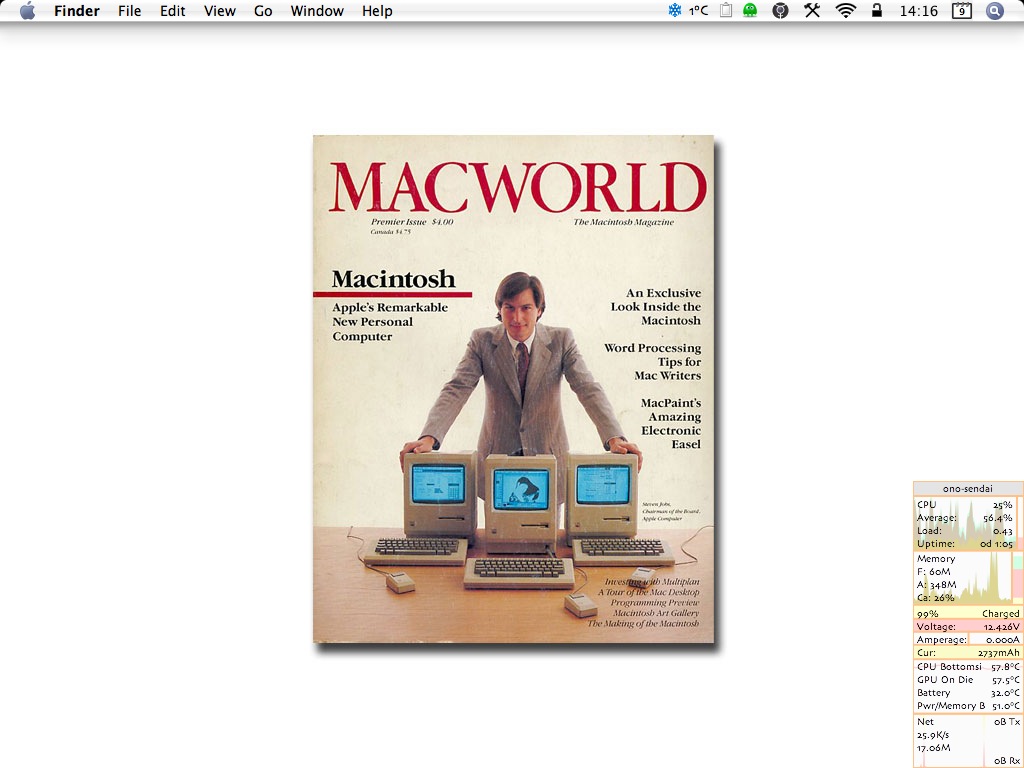1024x768 pixels.
Task: Click the 14:16 clock
Action: (x=918, y=11)
